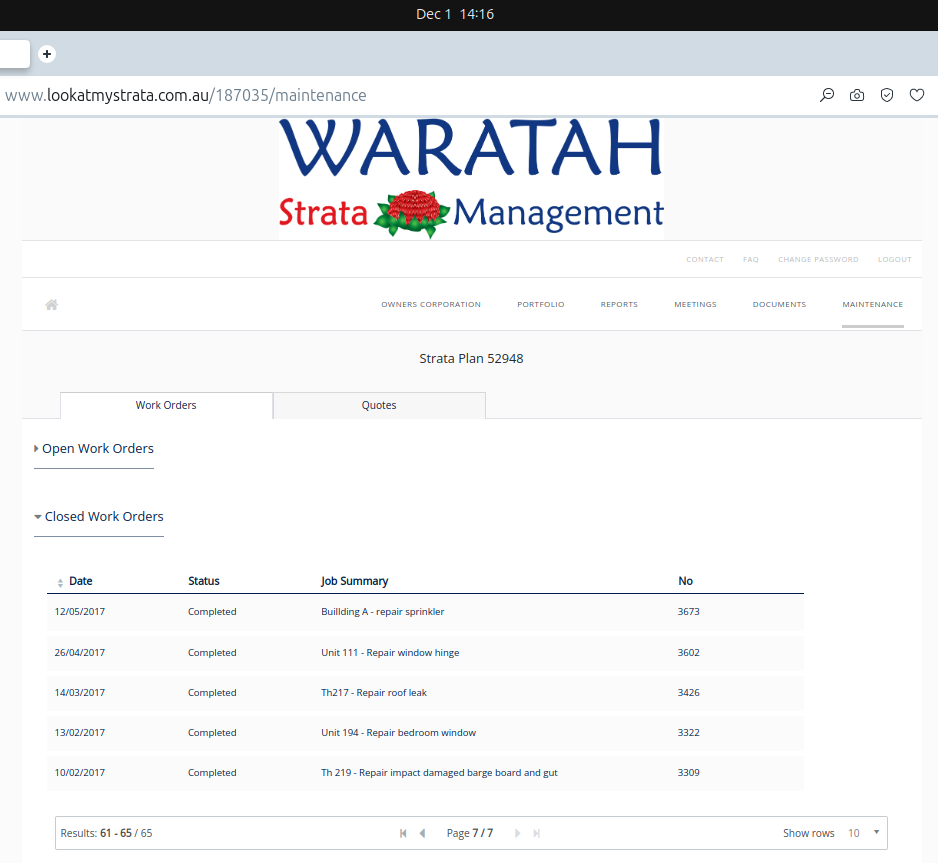Click the Logout link

894,260
